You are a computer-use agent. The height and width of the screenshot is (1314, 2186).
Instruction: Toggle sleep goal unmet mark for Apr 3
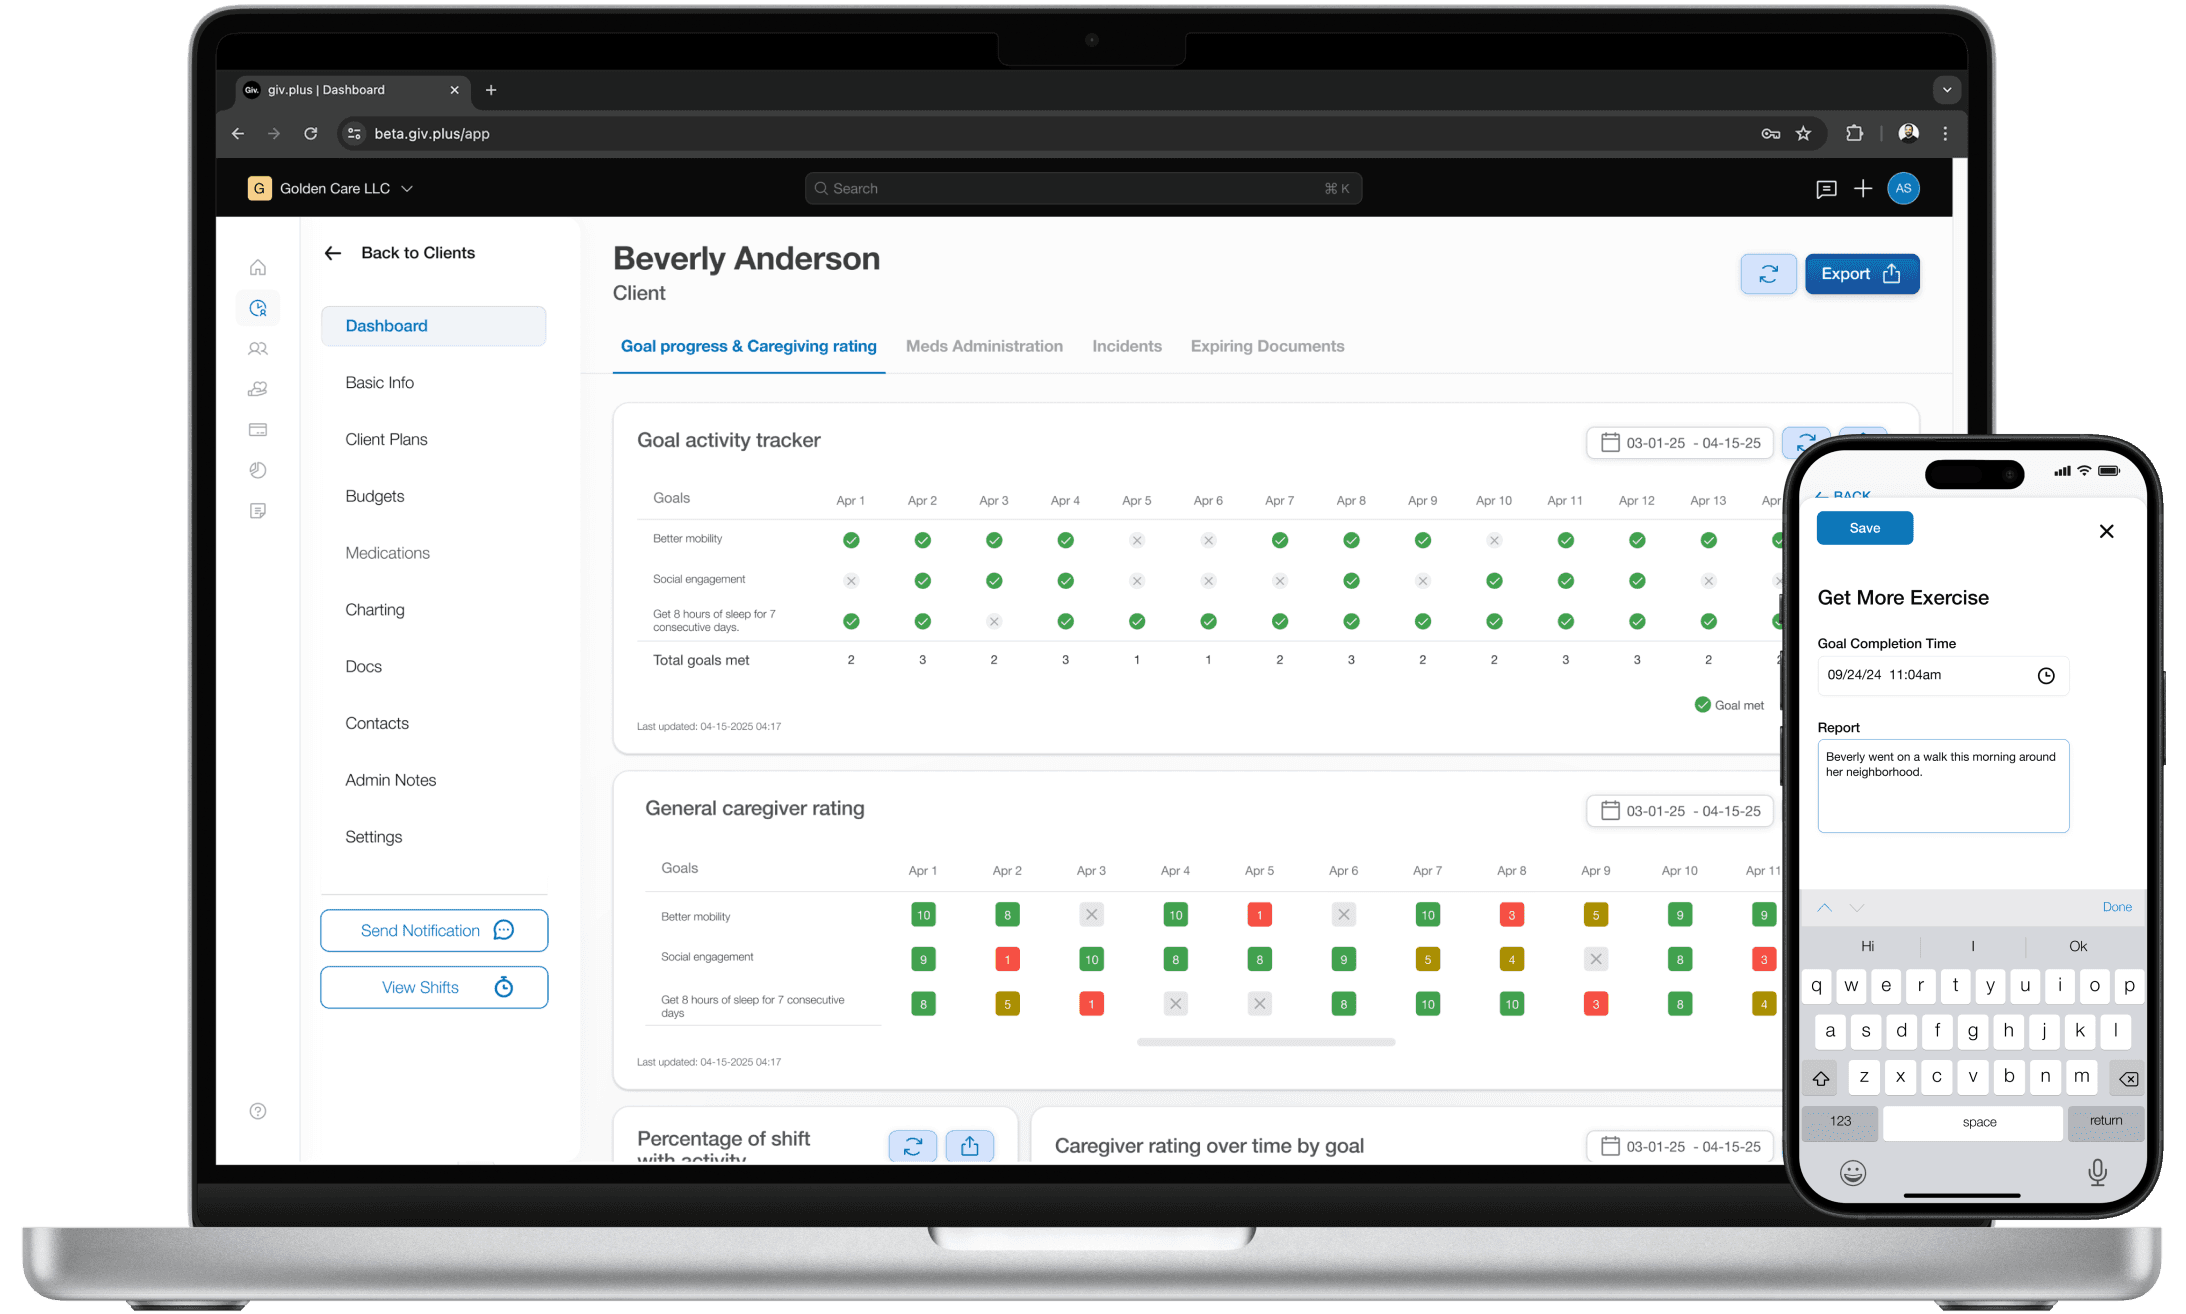click(x=994, y=622)
